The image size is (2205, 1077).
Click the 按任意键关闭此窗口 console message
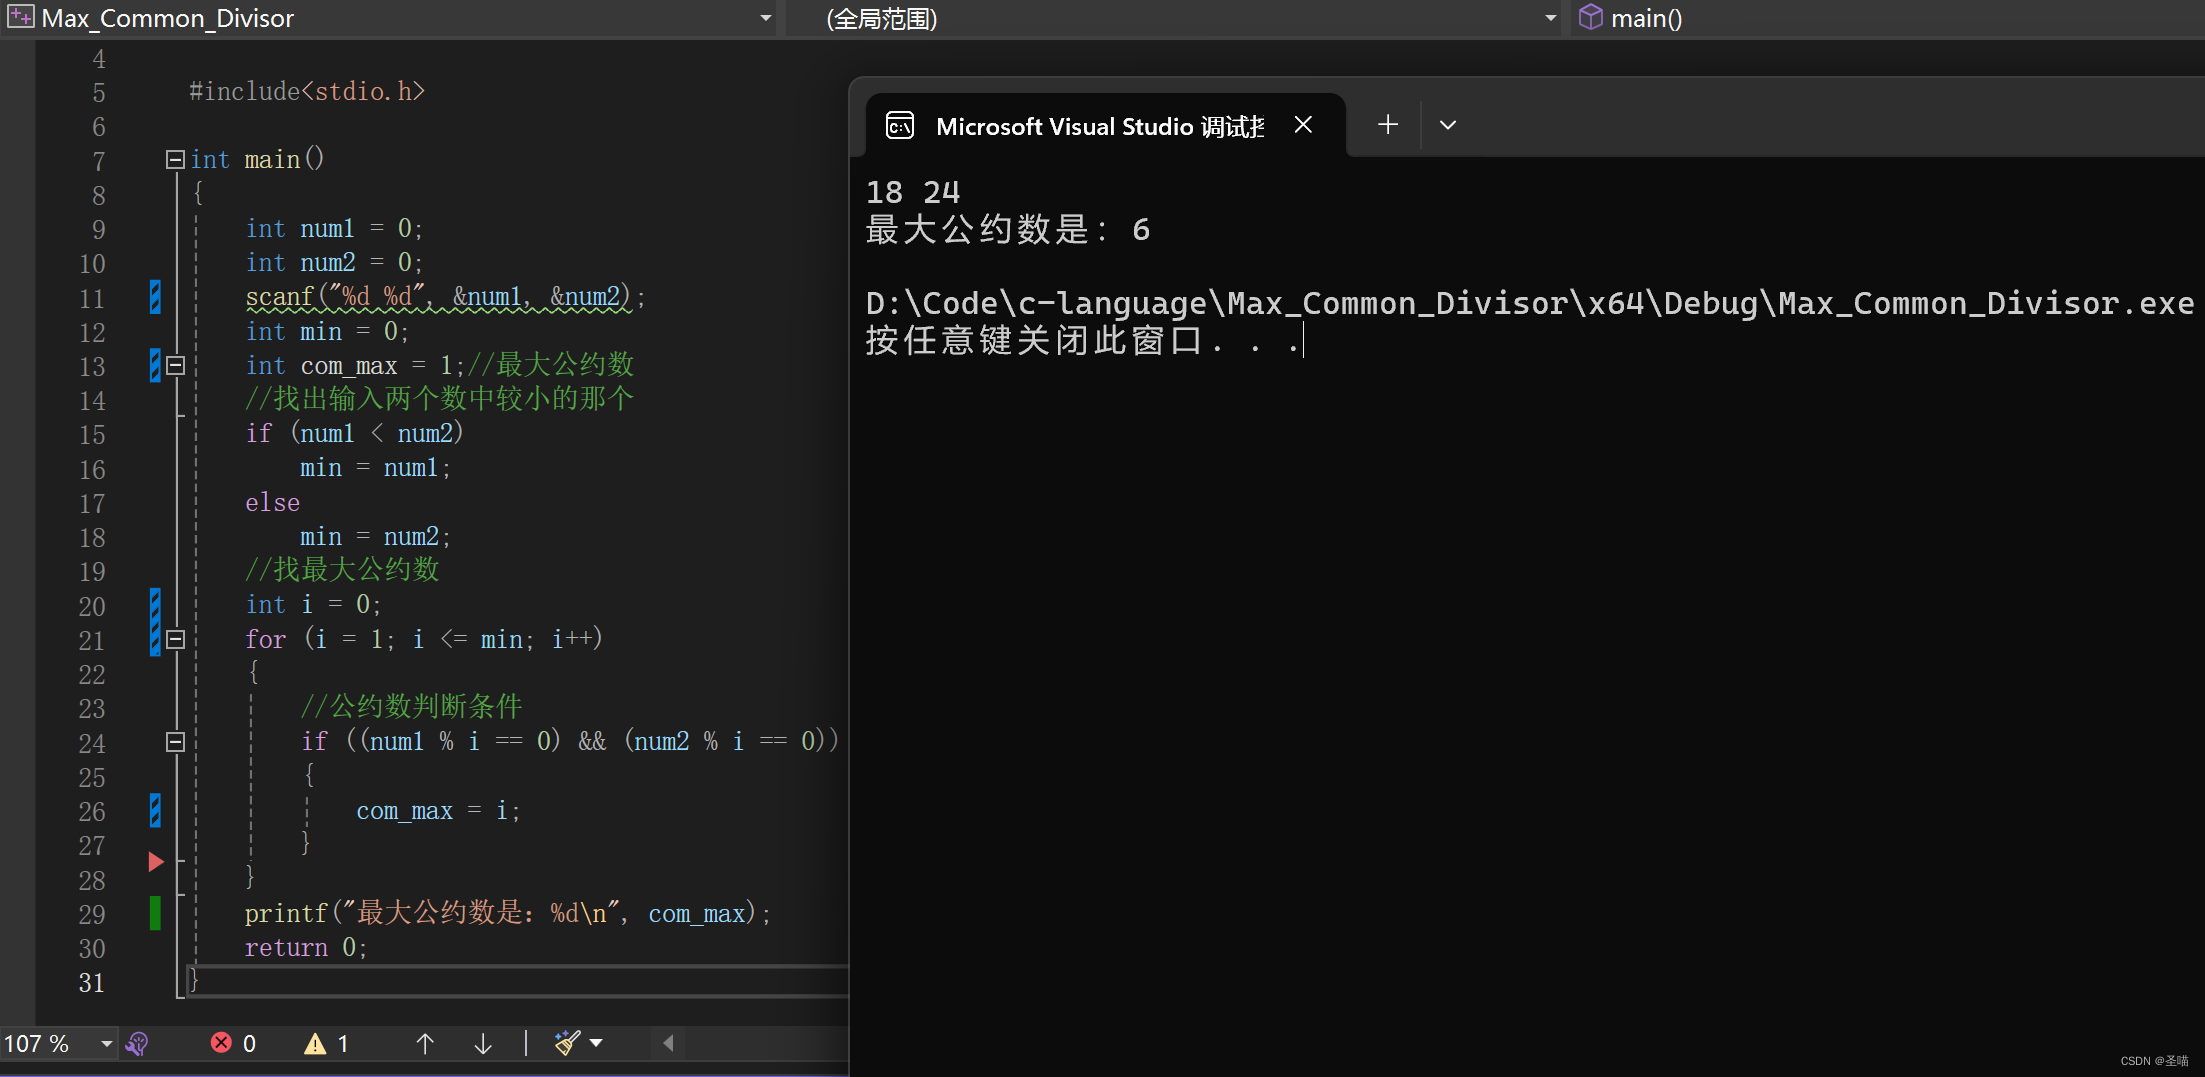(1083, 341)
